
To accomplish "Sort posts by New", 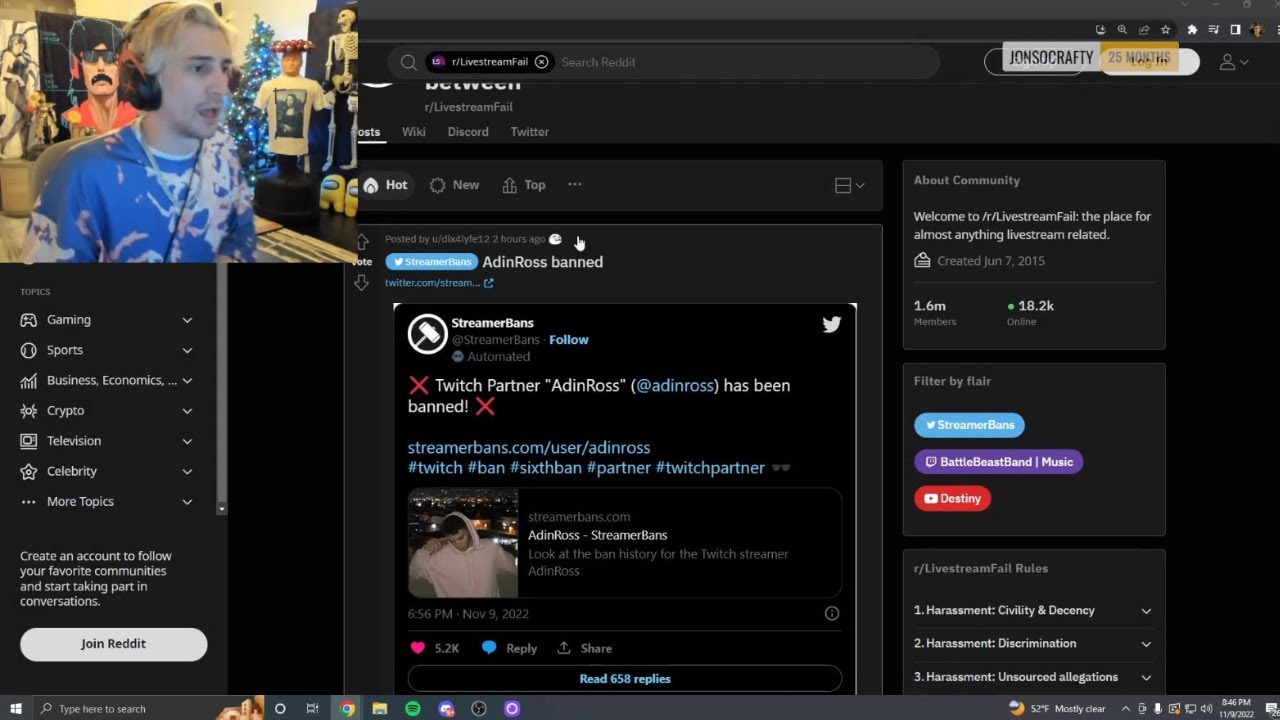I will pyautogui.click(x=454, y=185).
